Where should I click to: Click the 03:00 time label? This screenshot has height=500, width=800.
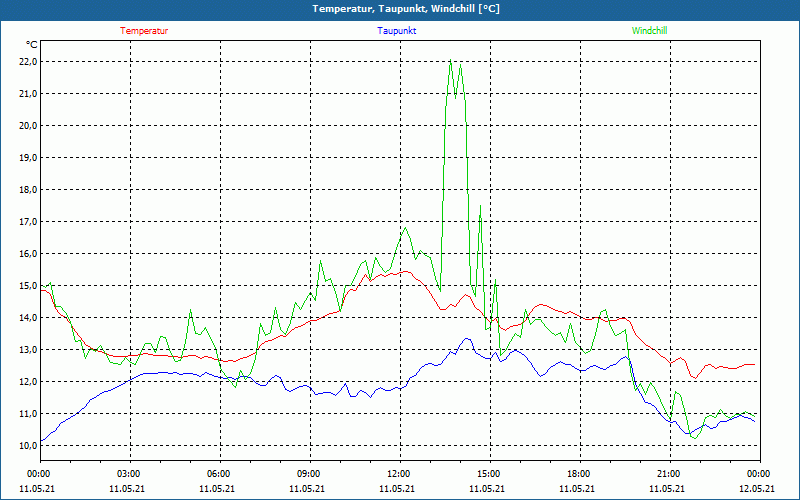point(131,474)
